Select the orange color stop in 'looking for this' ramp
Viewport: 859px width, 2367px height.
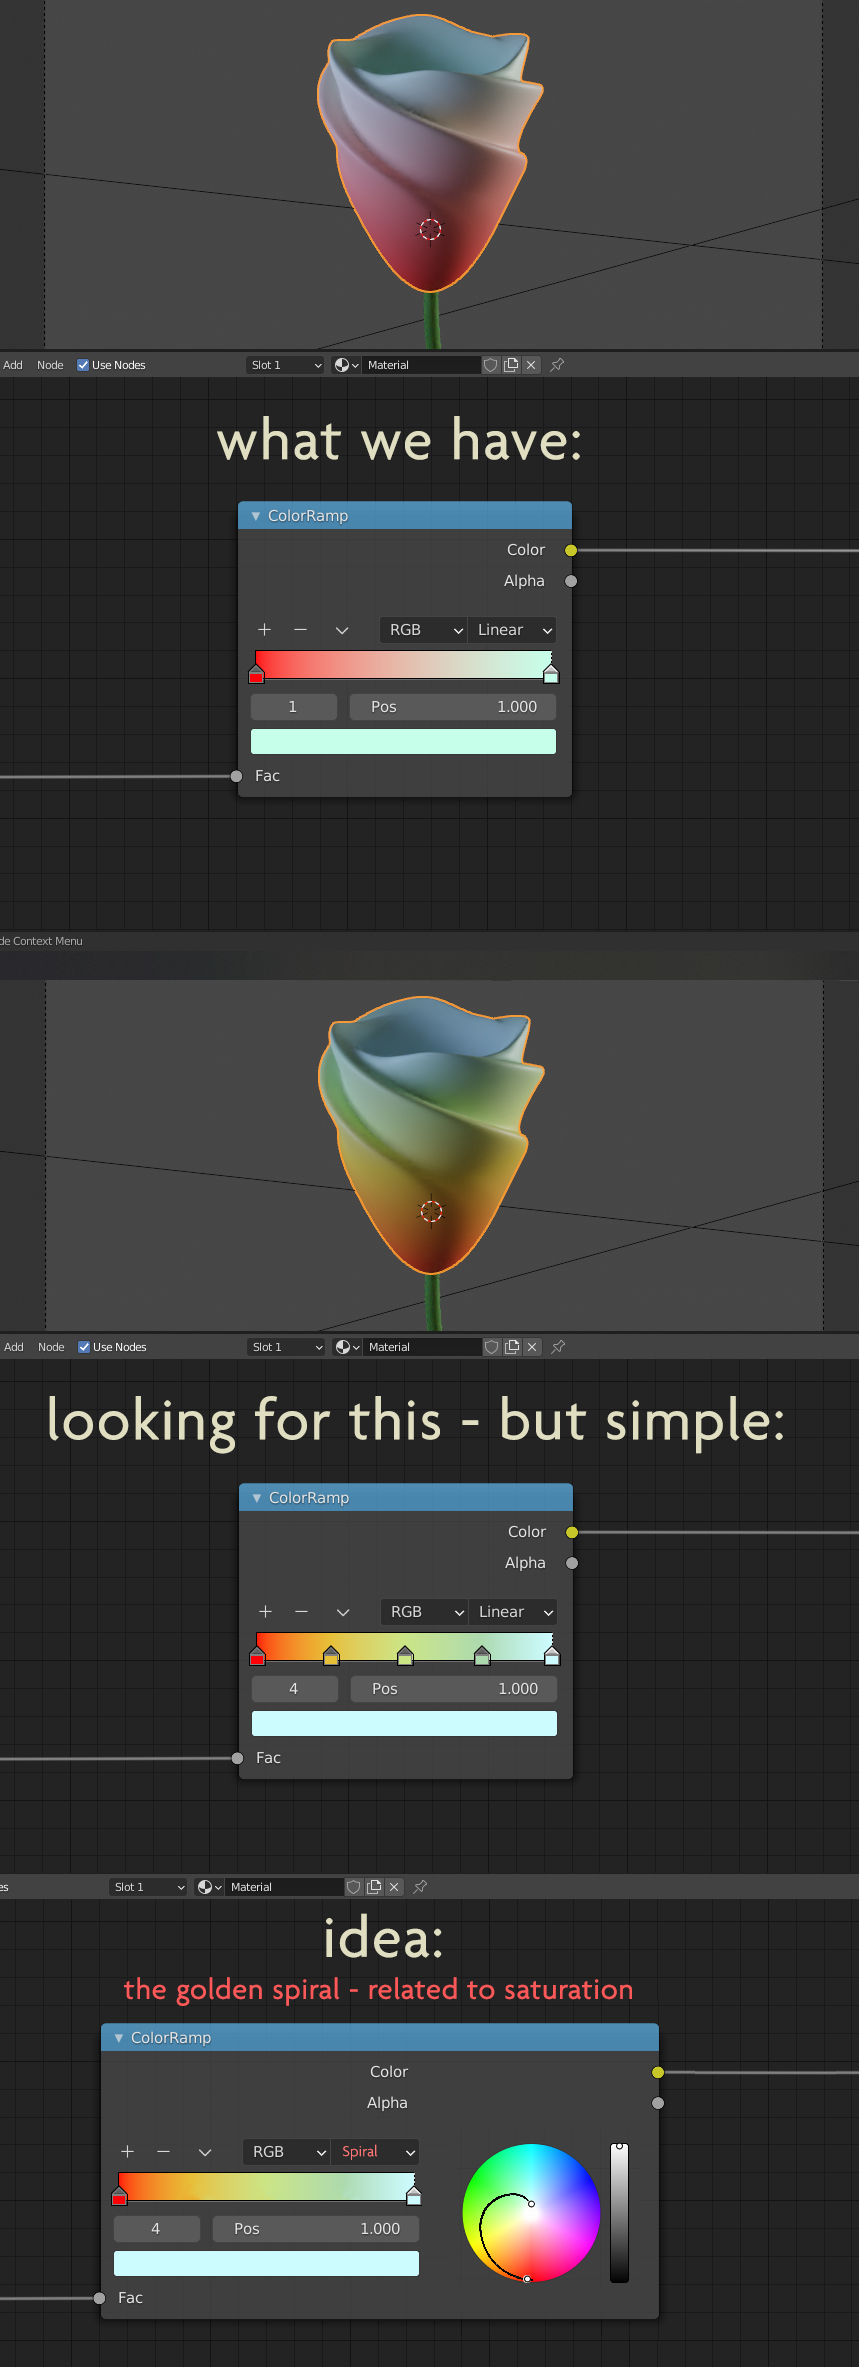click(332, 1656)
